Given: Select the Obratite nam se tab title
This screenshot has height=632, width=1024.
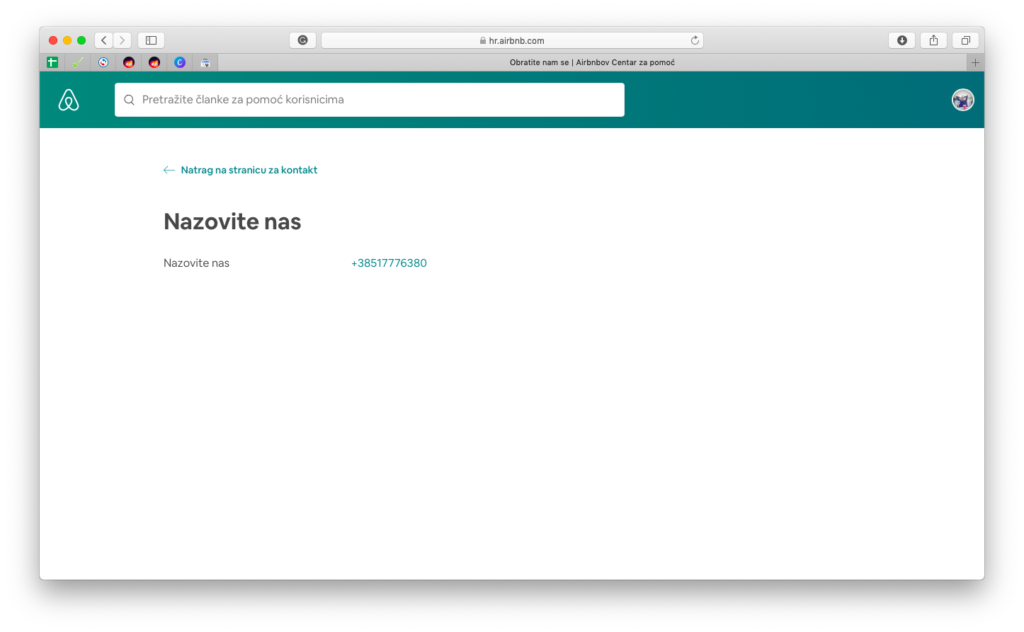Looking at the screenshot, I should [x=592, y=63].
